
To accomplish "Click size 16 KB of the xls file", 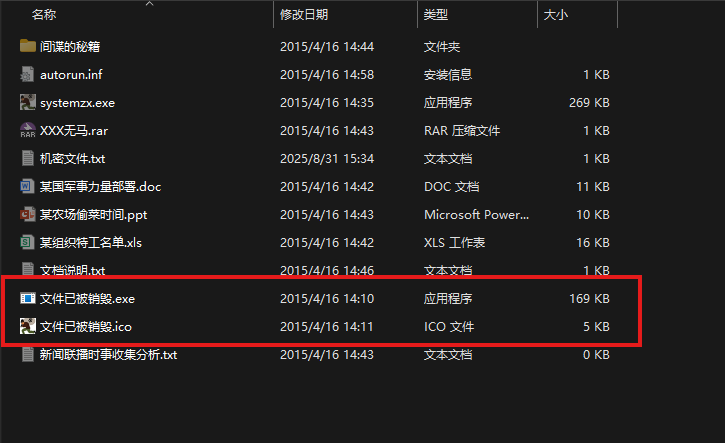I will tap(593, 242).
